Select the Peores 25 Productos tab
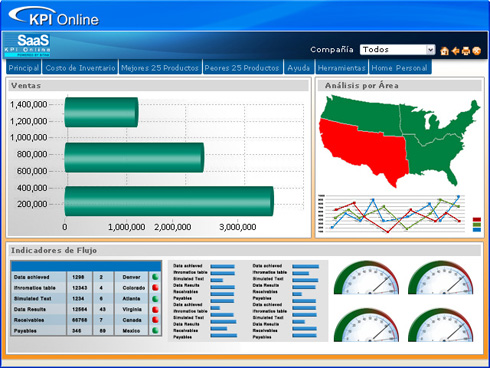The height and width of the screenshot is (368, 490). click(x=242, y=68)
